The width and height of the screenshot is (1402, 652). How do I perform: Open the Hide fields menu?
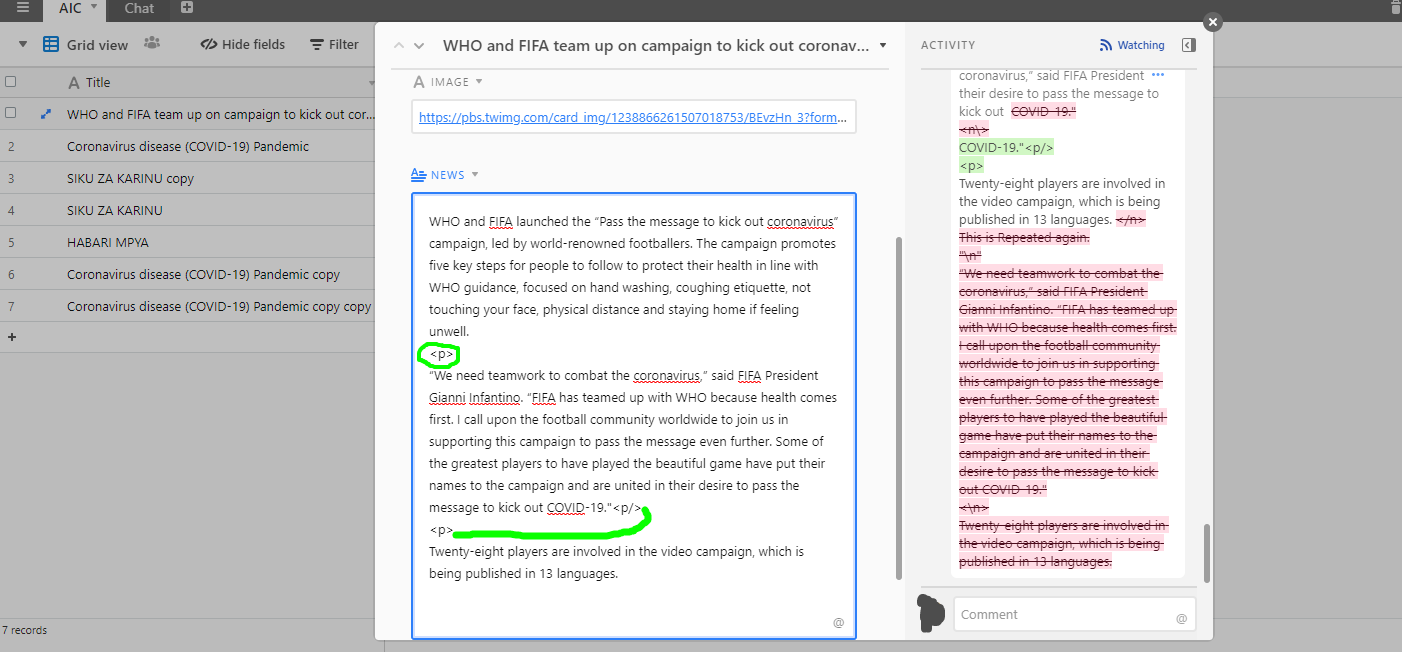point(243,45)
